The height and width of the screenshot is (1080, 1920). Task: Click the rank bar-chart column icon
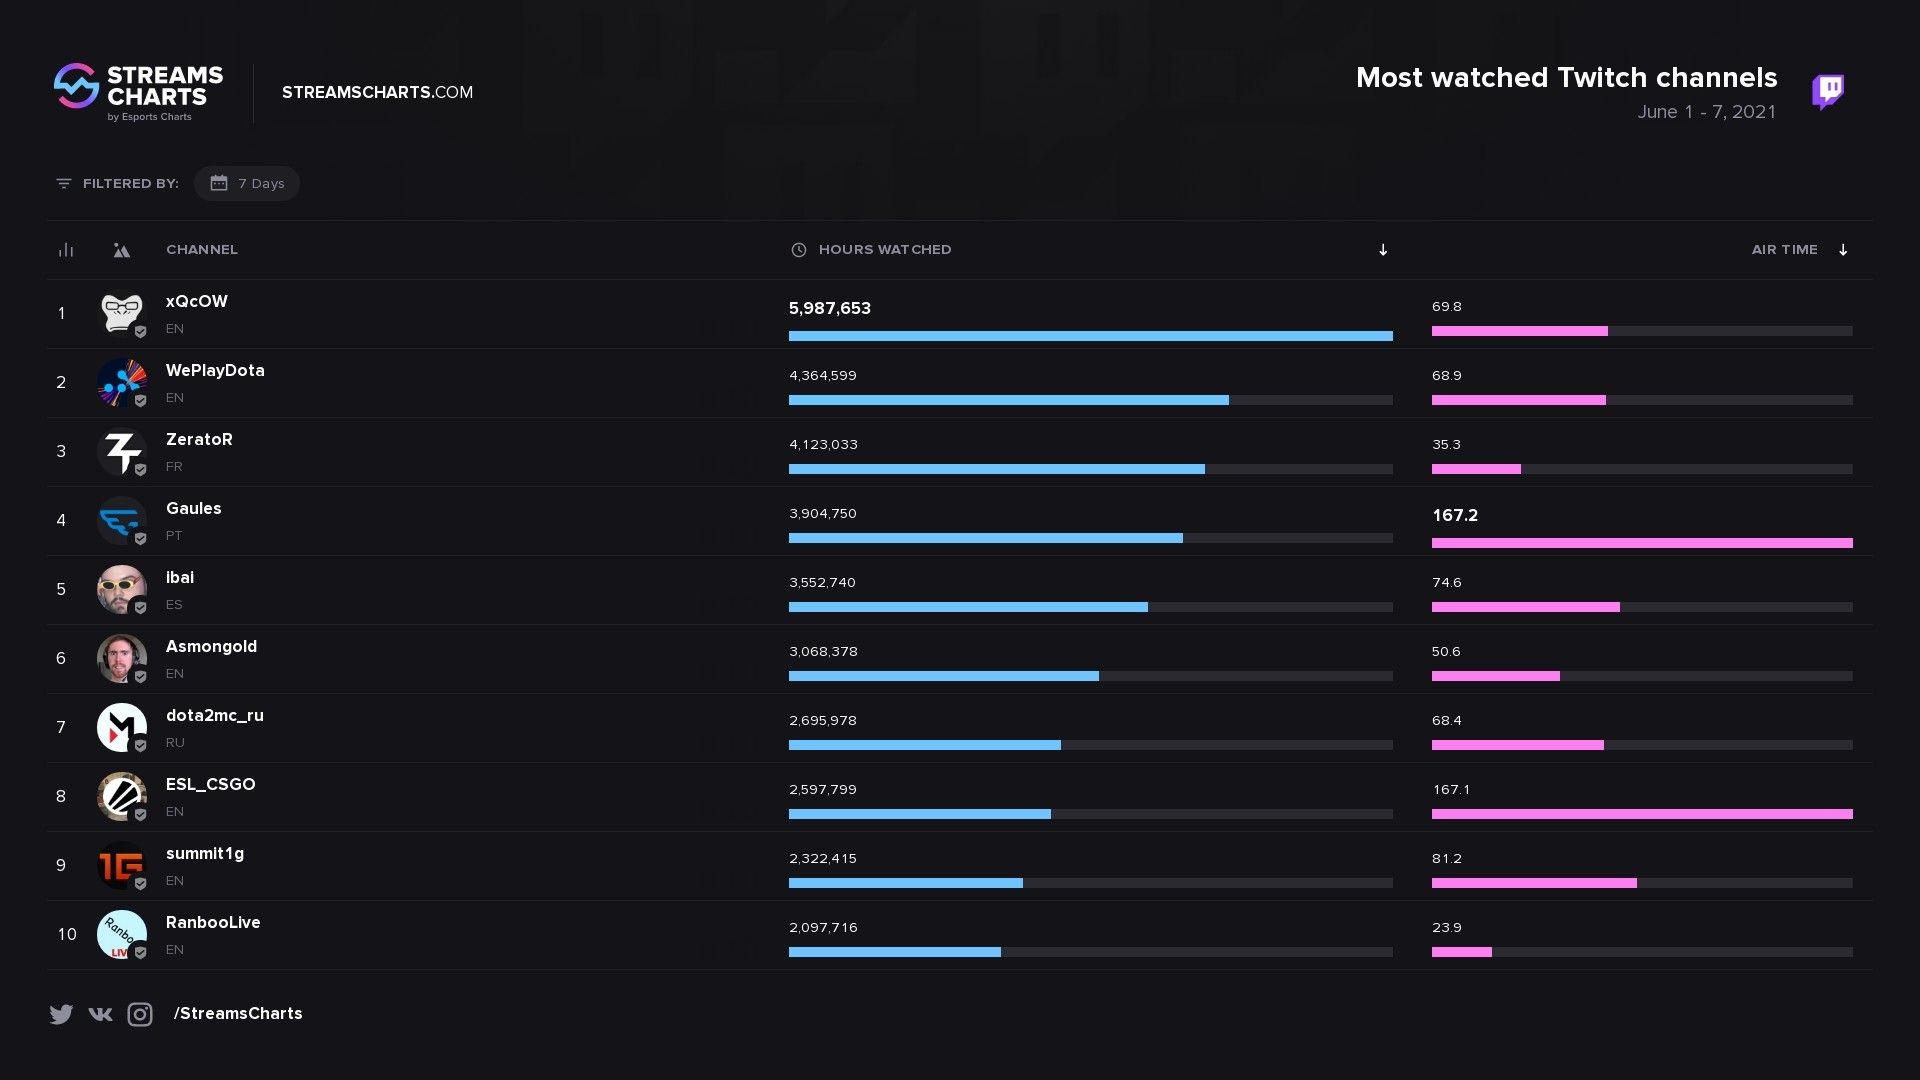click(x=66, y=250)
